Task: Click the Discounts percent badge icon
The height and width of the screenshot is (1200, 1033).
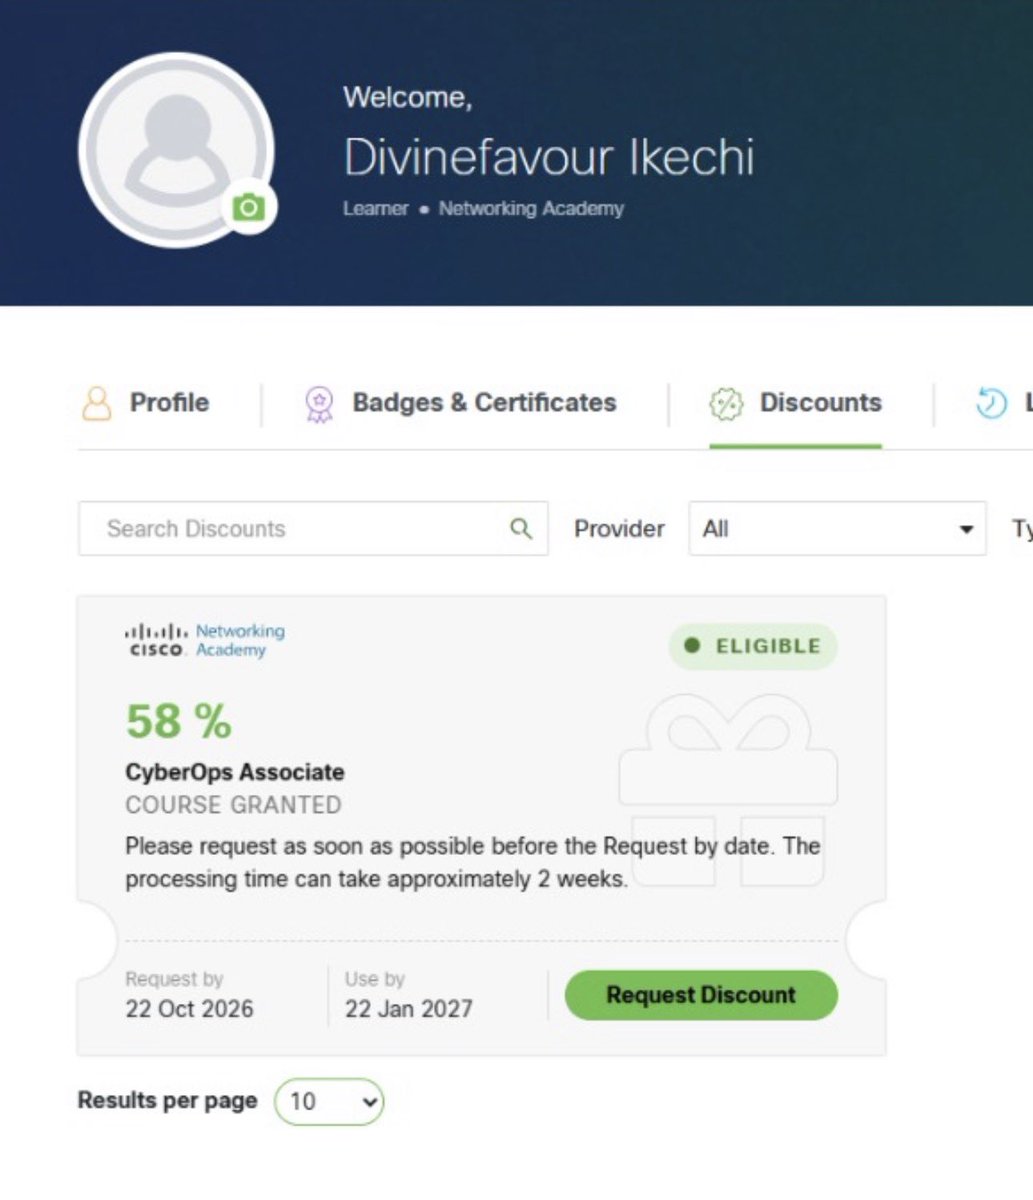Action: [x=726, y=403]
